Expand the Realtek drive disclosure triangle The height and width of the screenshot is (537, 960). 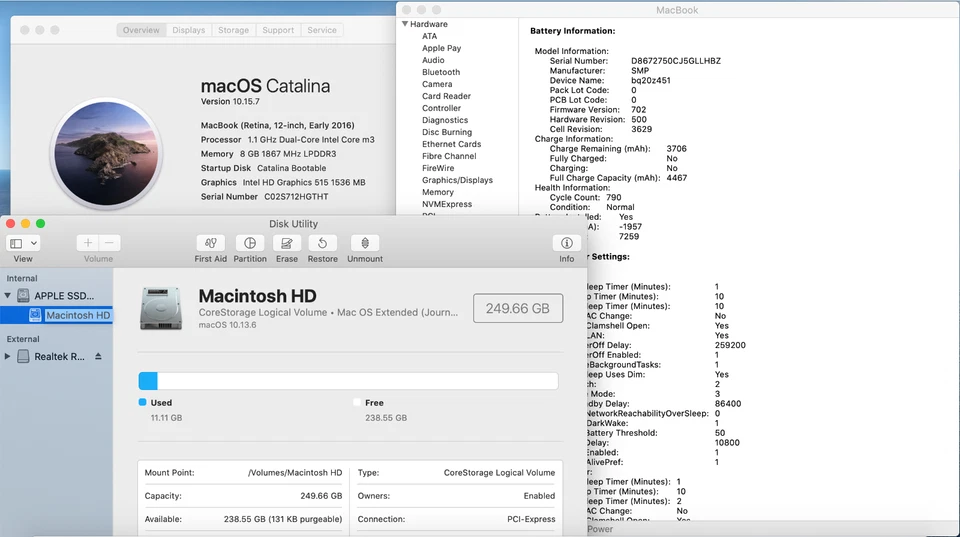point(7,356)
